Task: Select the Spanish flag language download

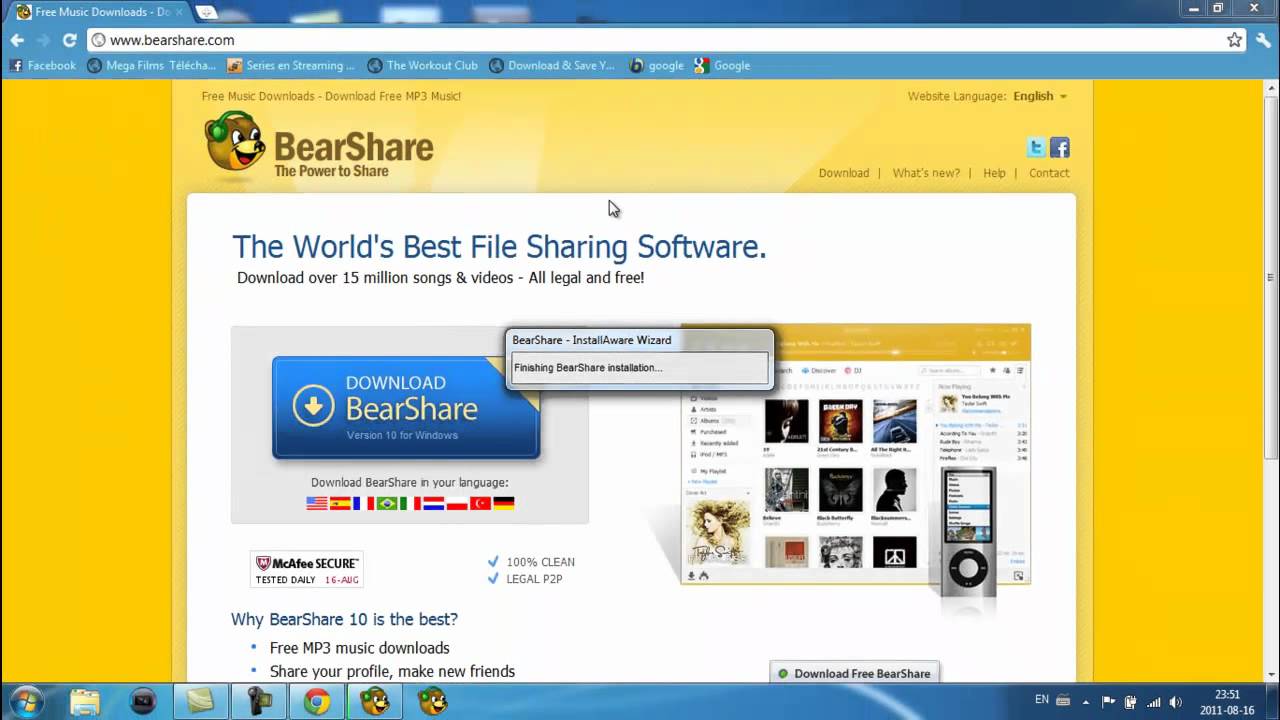Action: click(340, 503)
